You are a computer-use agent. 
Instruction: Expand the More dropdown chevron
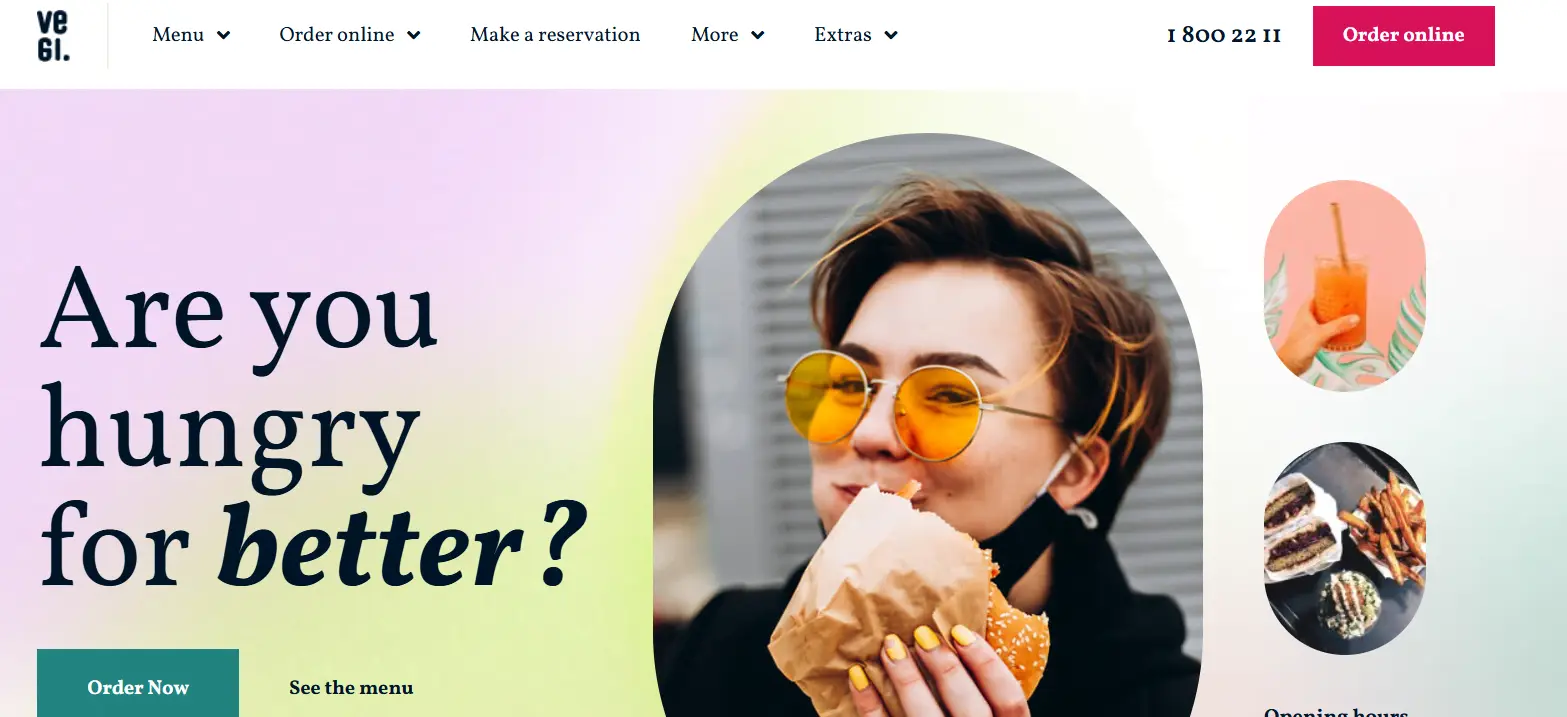(x=757, y=35)
